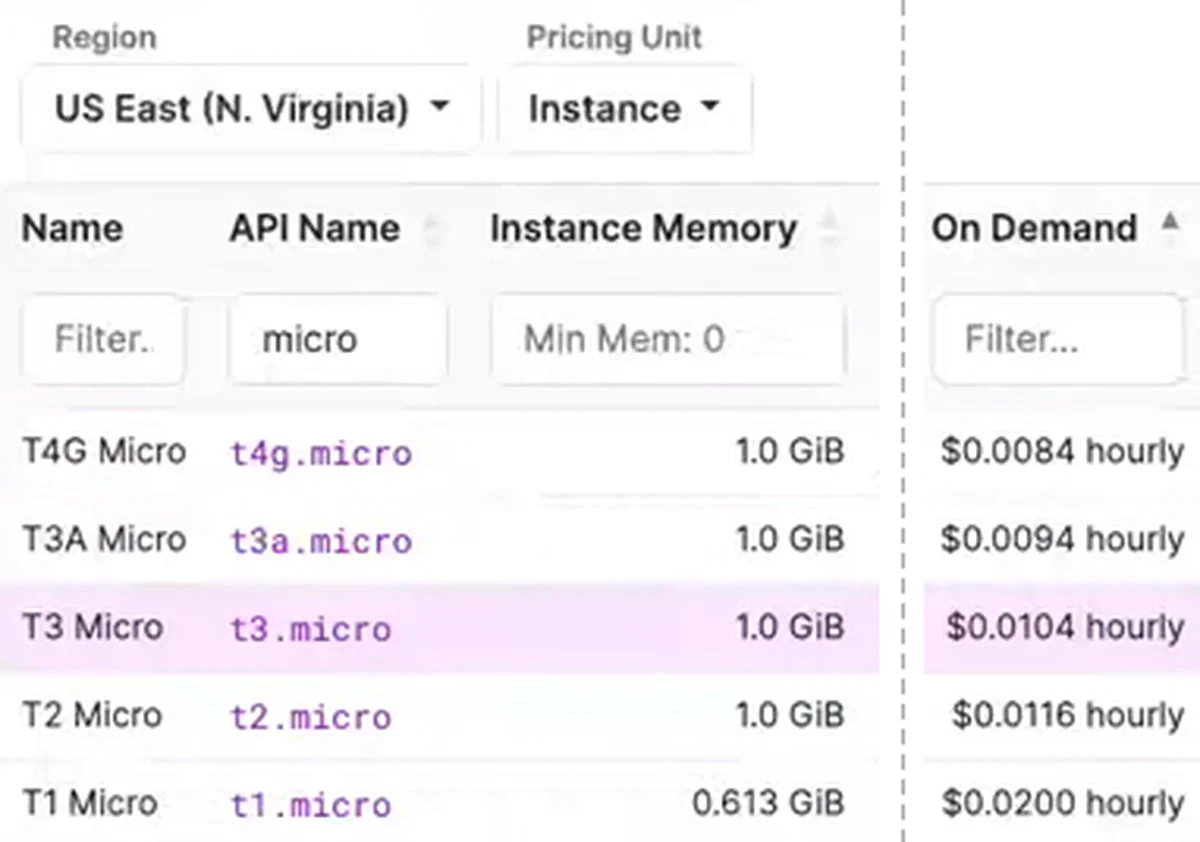Viewport: 1200px width, 842px height.
Task: Click the $0.0116 hourly price
Action: tap(1068, 715)
